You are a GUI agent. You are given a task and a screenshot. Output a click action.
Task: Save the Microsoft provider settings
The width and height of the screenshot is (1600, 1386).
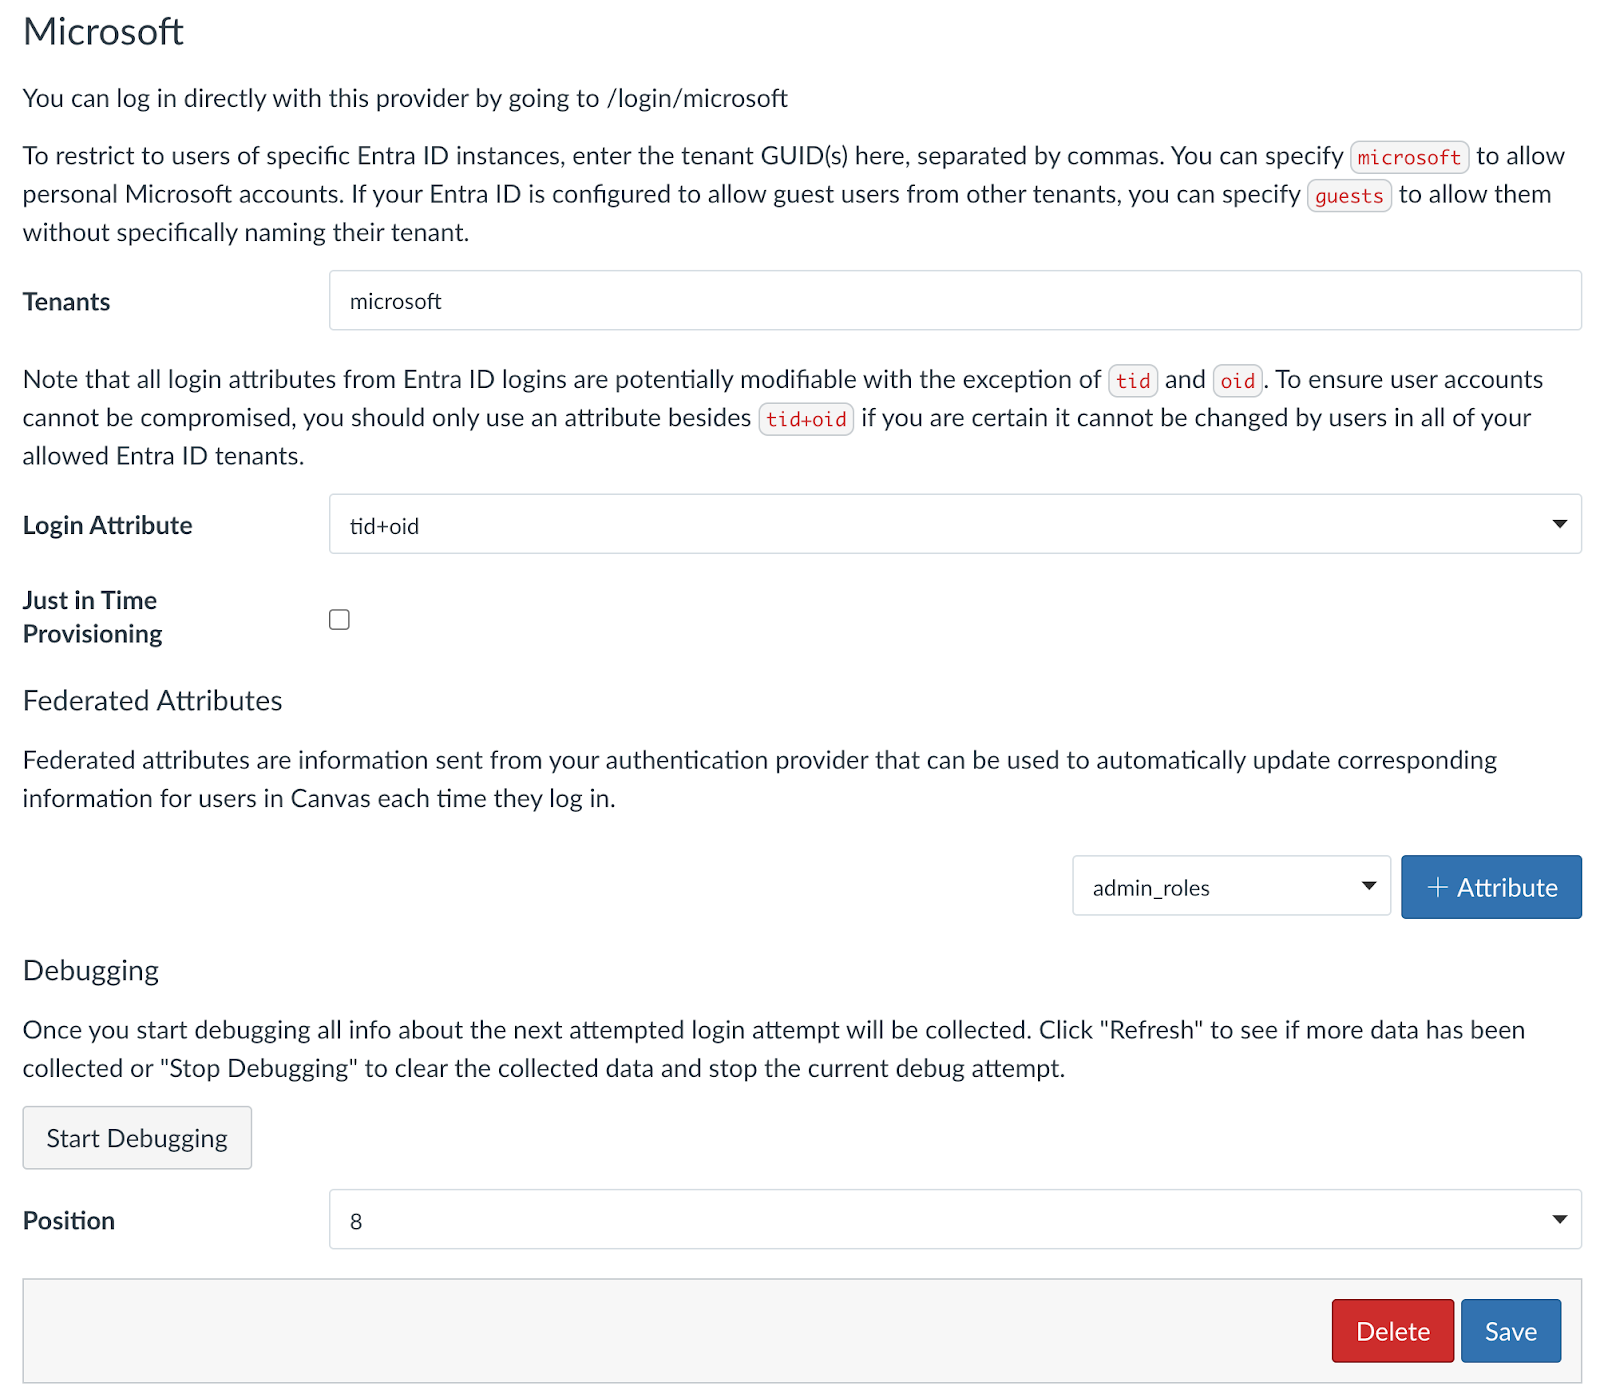pos(1510,1330)
